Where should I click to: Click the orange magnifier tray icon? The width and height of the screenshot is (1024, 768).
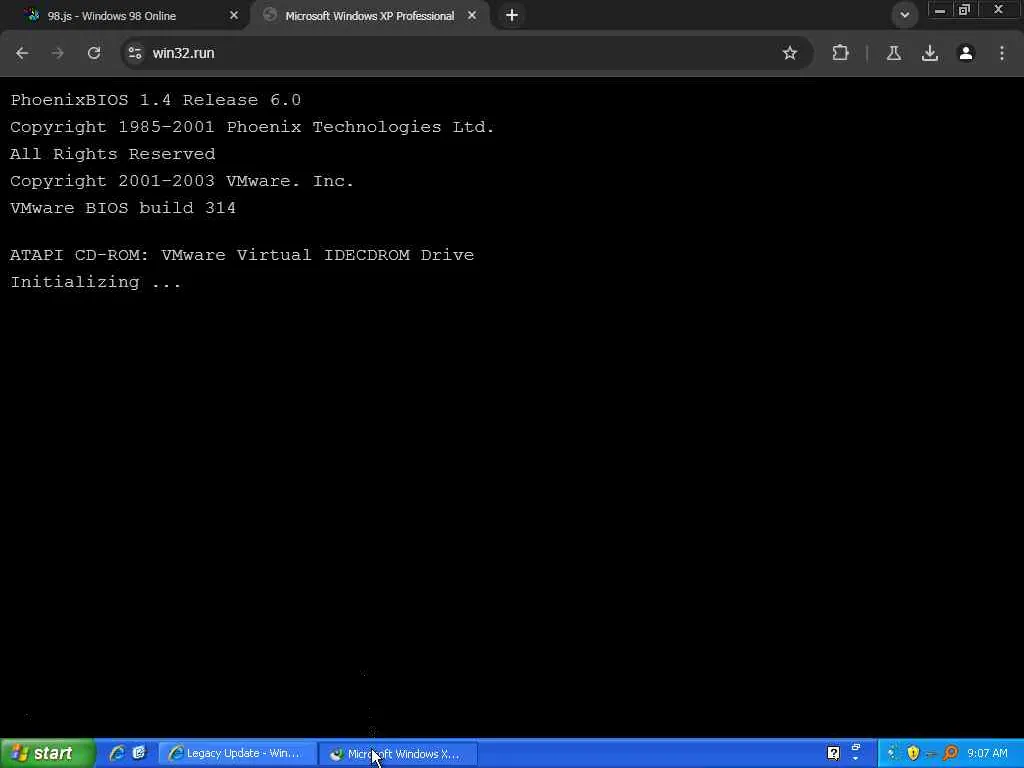(950, 753)
